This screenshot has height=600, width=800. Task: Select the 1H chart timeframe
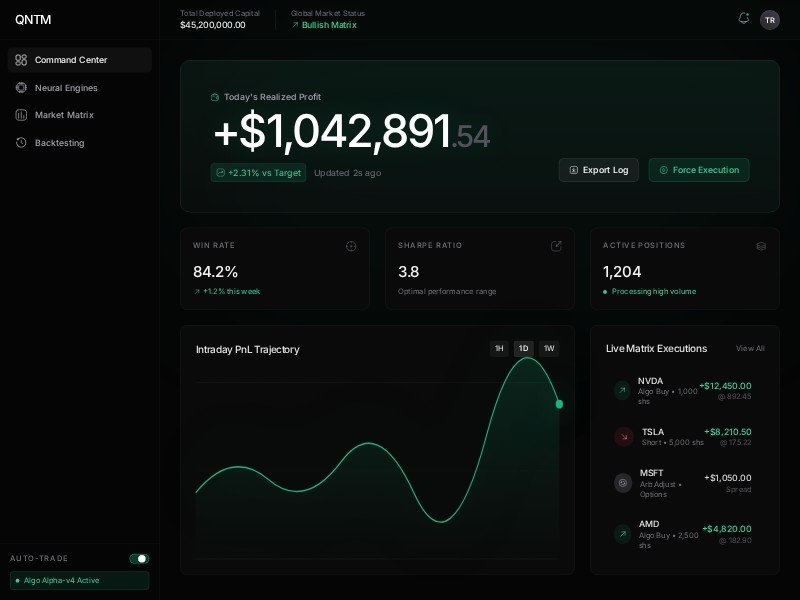(x=499, y=349)
